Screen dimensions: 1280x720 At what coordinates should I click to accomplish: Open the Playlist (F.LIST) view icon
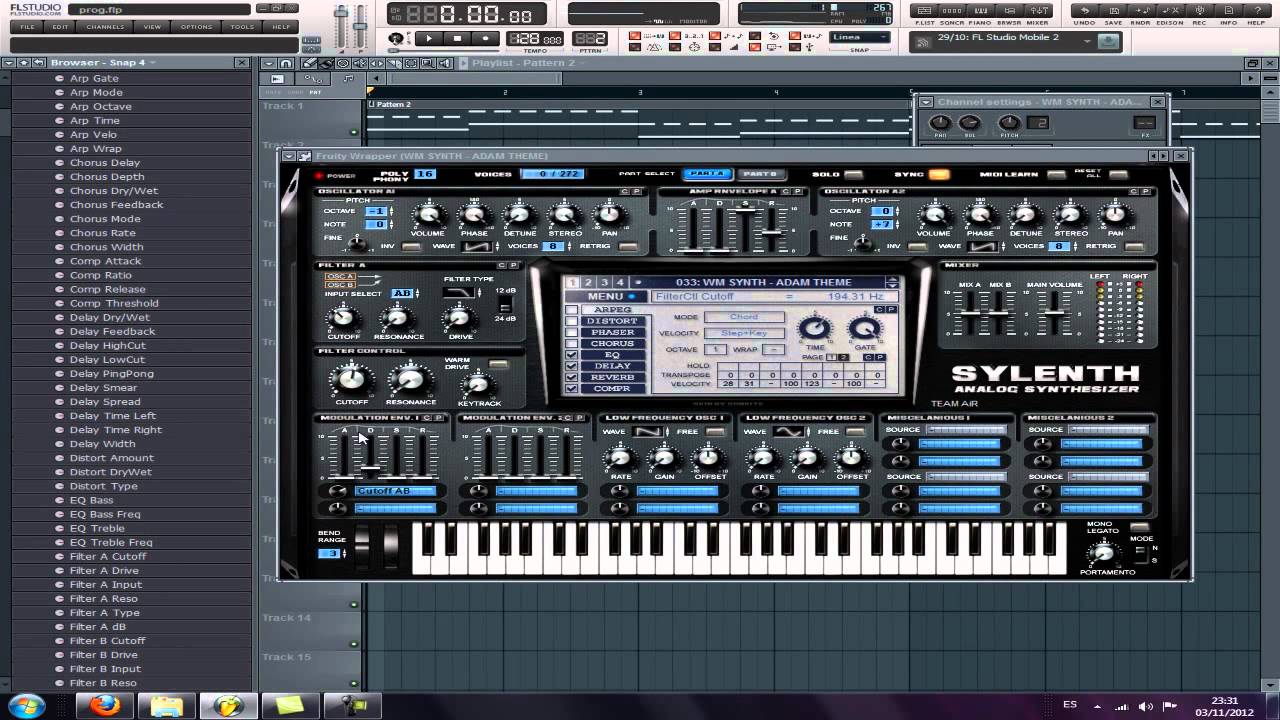(924, 11)
